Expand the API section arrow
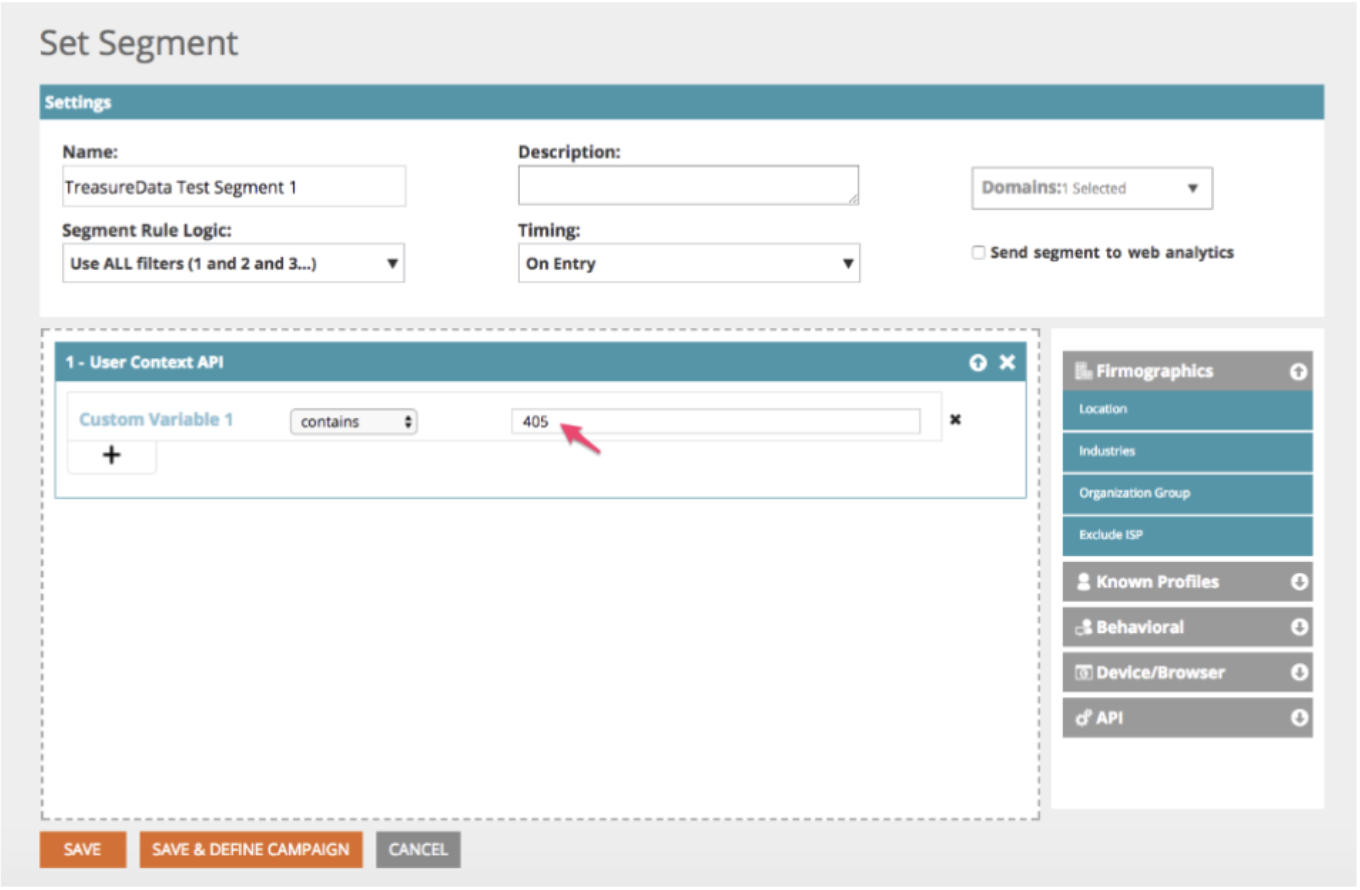The image size is (1360, 890). [1299, 718]
